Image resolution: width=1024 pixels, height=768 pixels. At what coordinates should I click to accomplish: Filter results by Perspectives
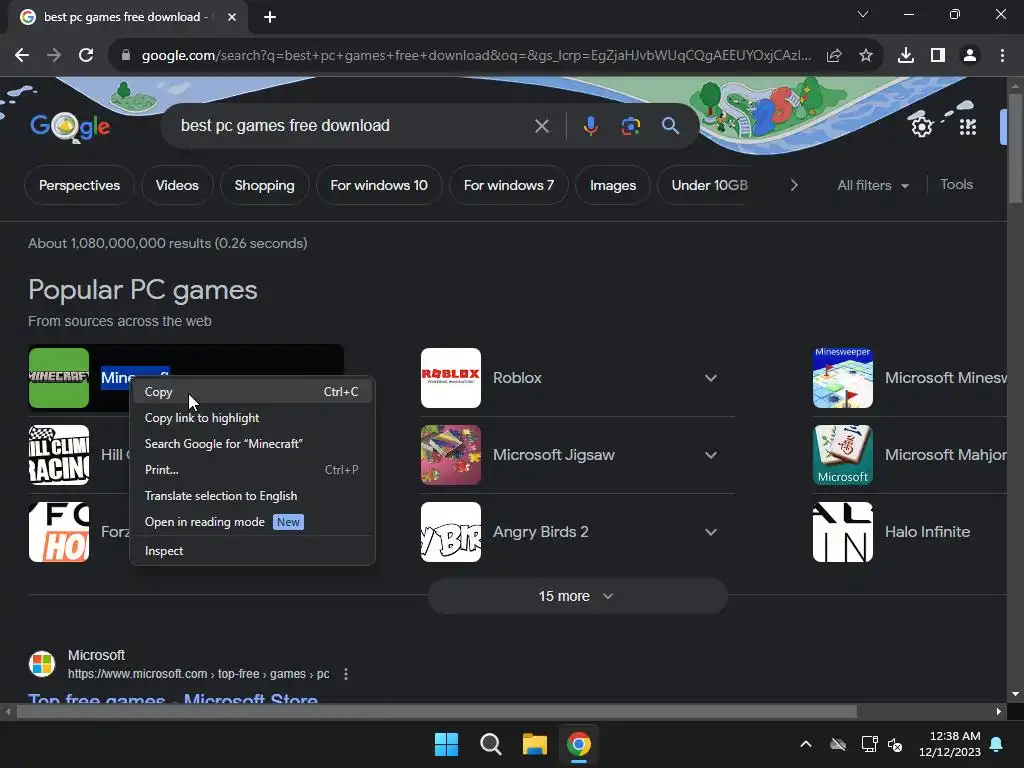tap(79, 185)
